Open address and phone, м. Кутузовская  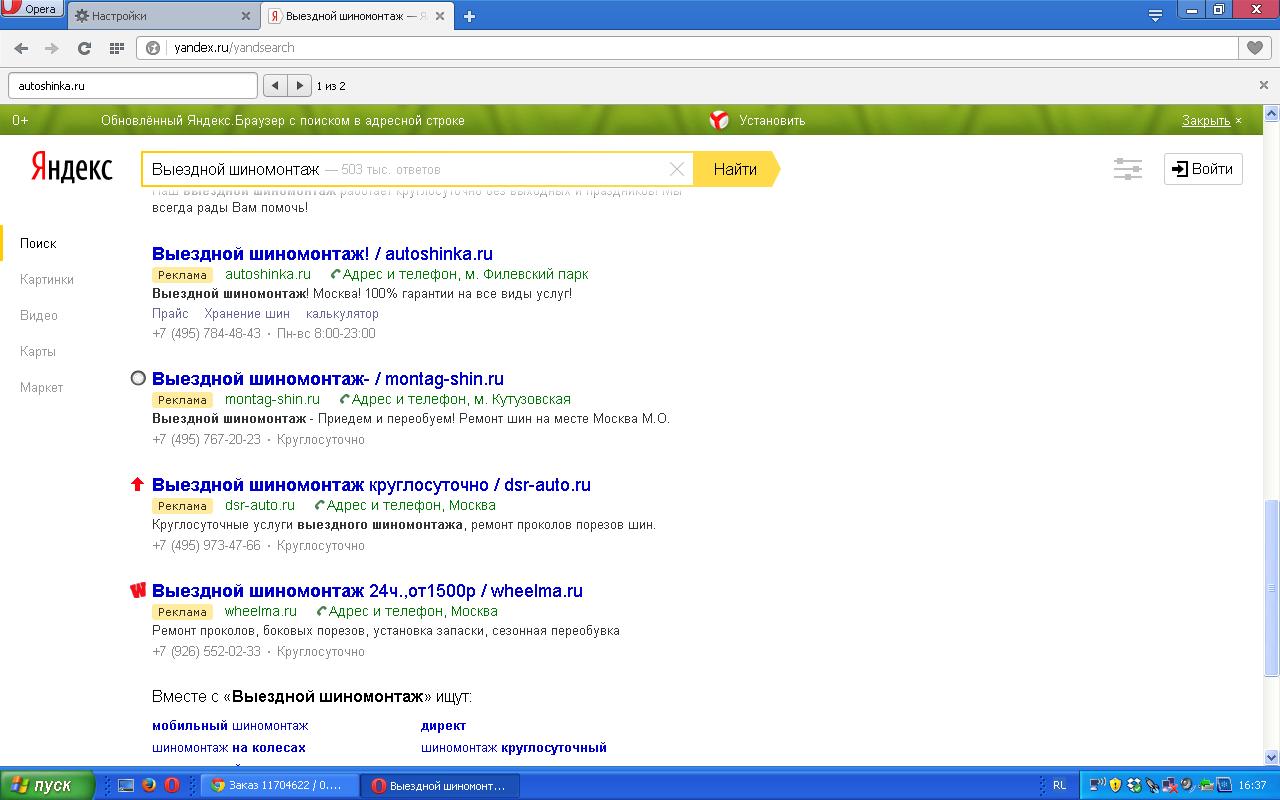456,399
